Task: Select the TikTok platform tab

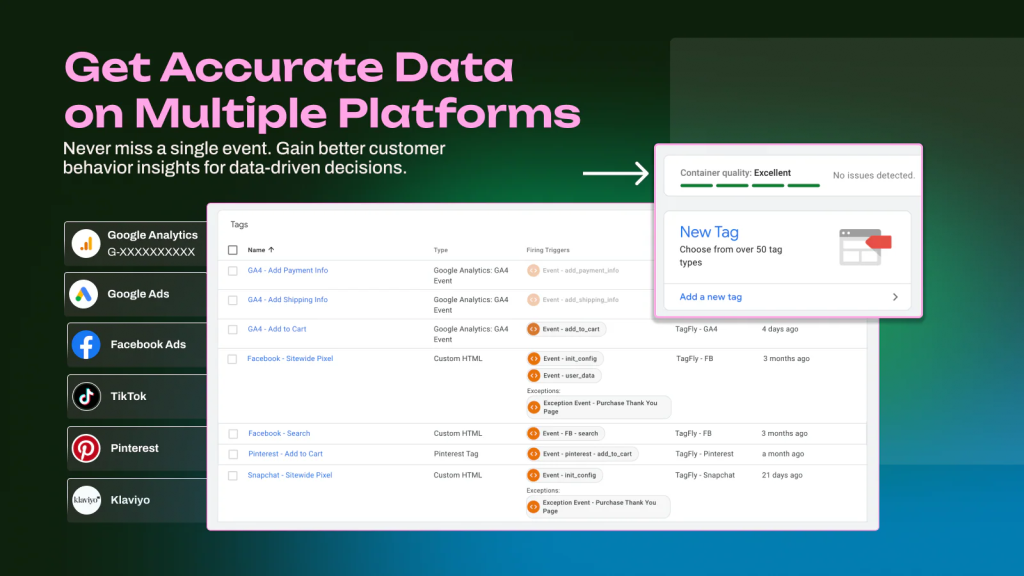Action: pos(137,396)
